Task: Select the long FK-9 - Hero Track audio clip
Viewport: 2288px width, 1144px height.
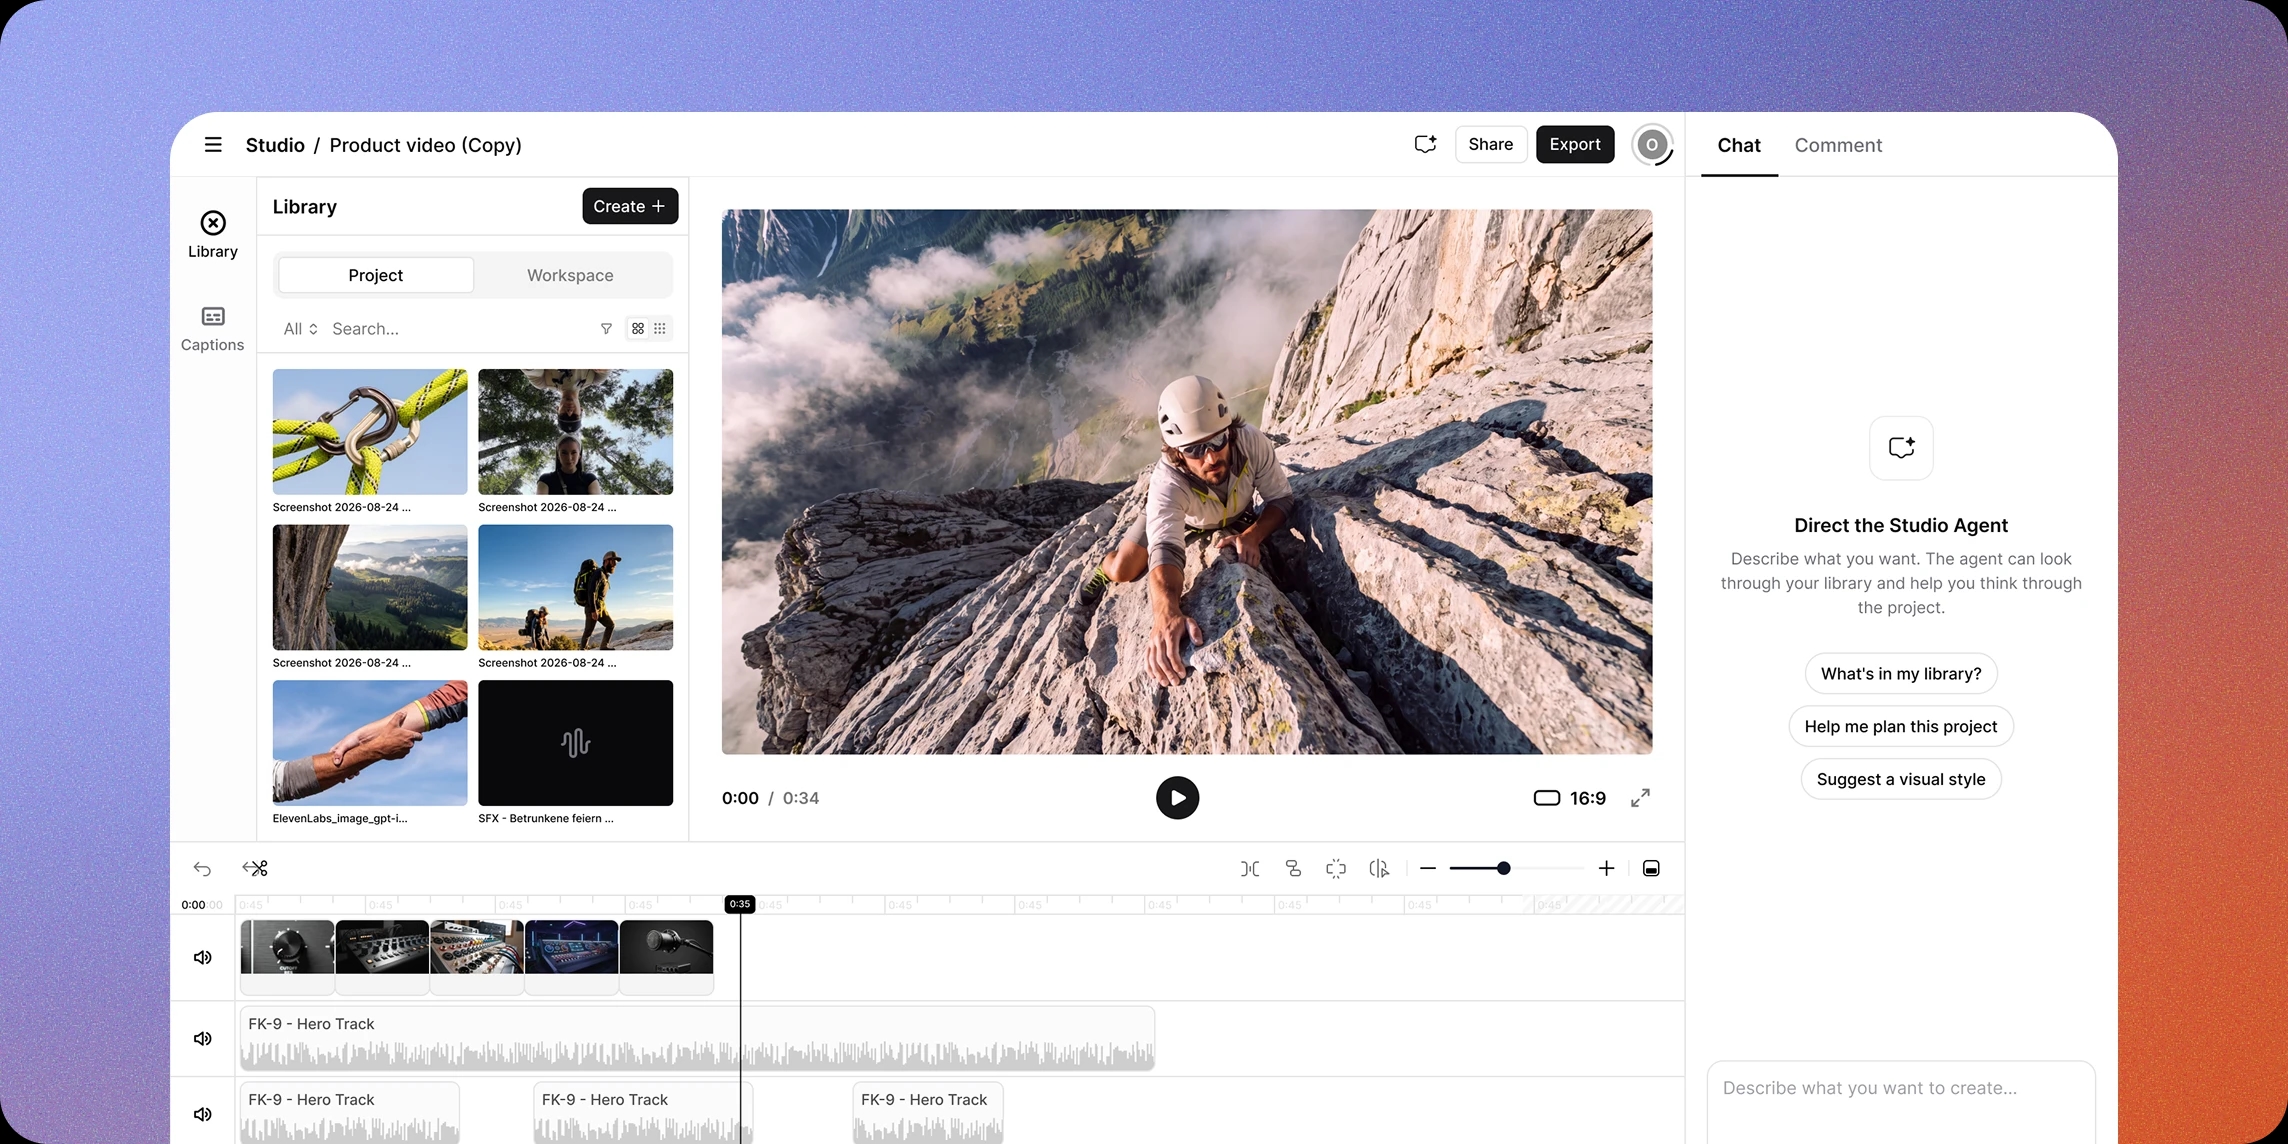Action: tap(697, 1039)
